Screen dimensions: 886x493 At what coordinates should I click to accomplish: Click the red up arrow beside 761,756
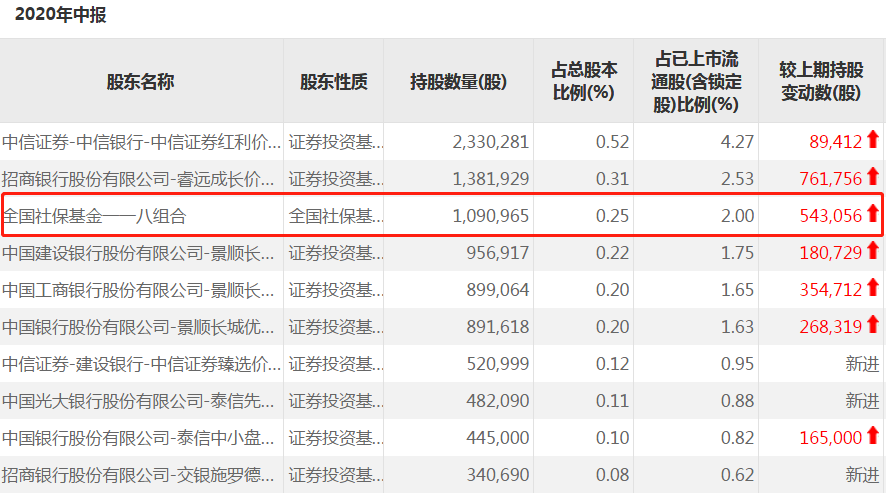[873, 177]
